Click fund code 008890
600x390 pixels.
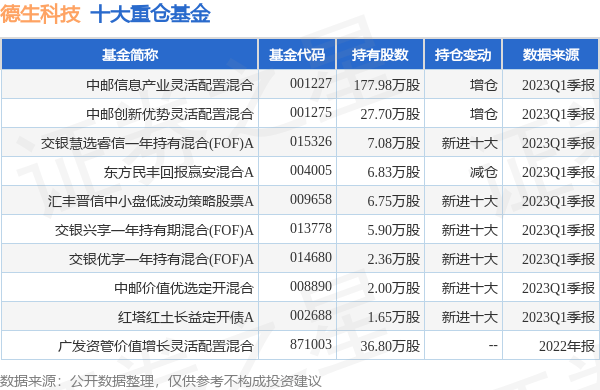311,286
